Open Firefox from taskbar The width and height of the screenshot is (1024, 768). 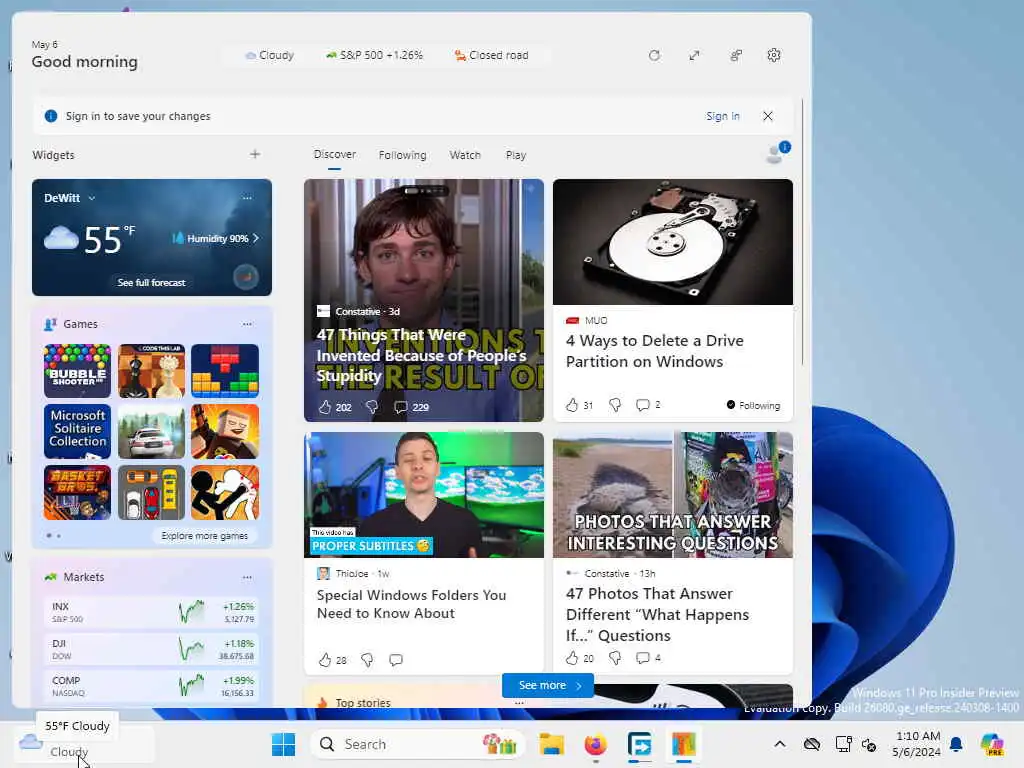pyautogui.click(x=595, y=744)
